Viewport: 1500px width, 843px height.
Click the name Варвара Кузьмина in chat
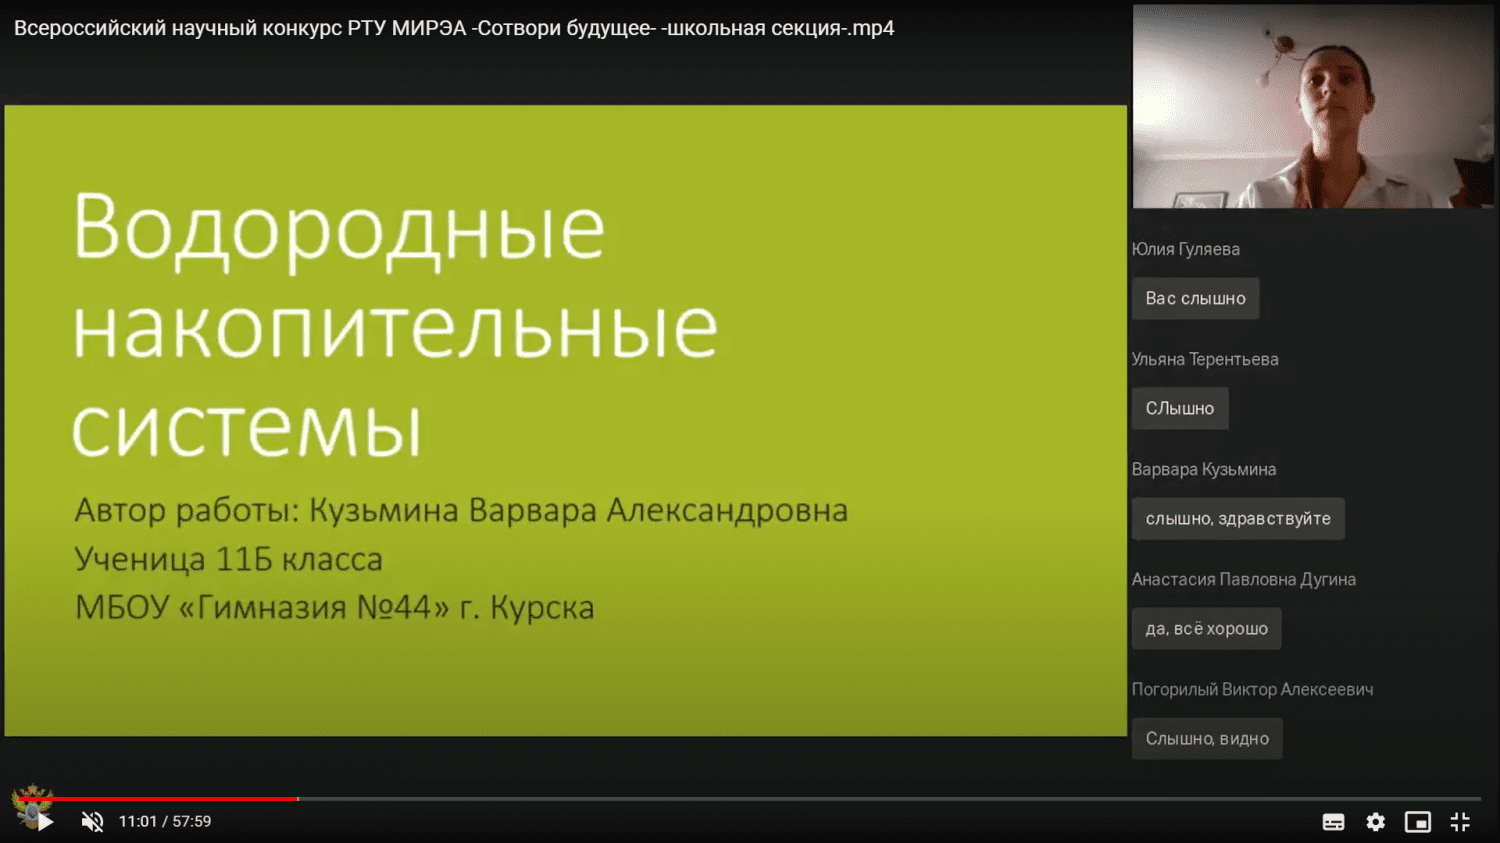(1203, 469)
